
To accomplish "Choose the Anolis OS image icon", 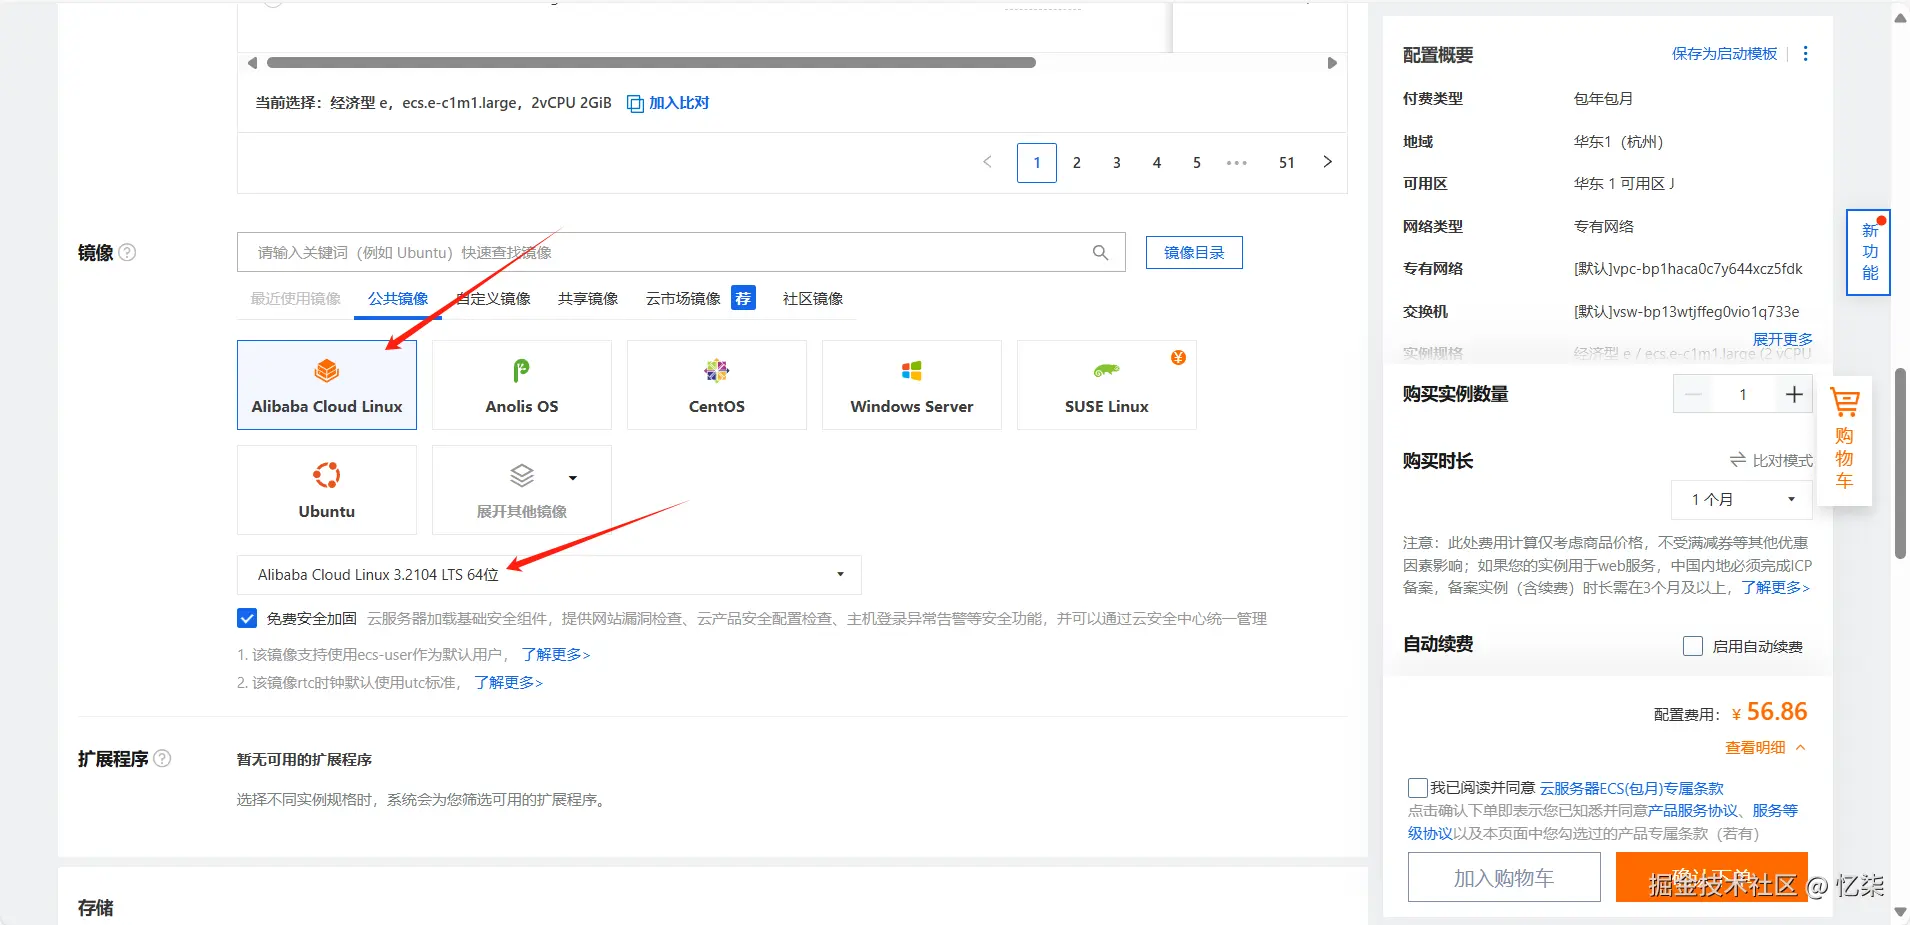I will (x=521, y=371).
